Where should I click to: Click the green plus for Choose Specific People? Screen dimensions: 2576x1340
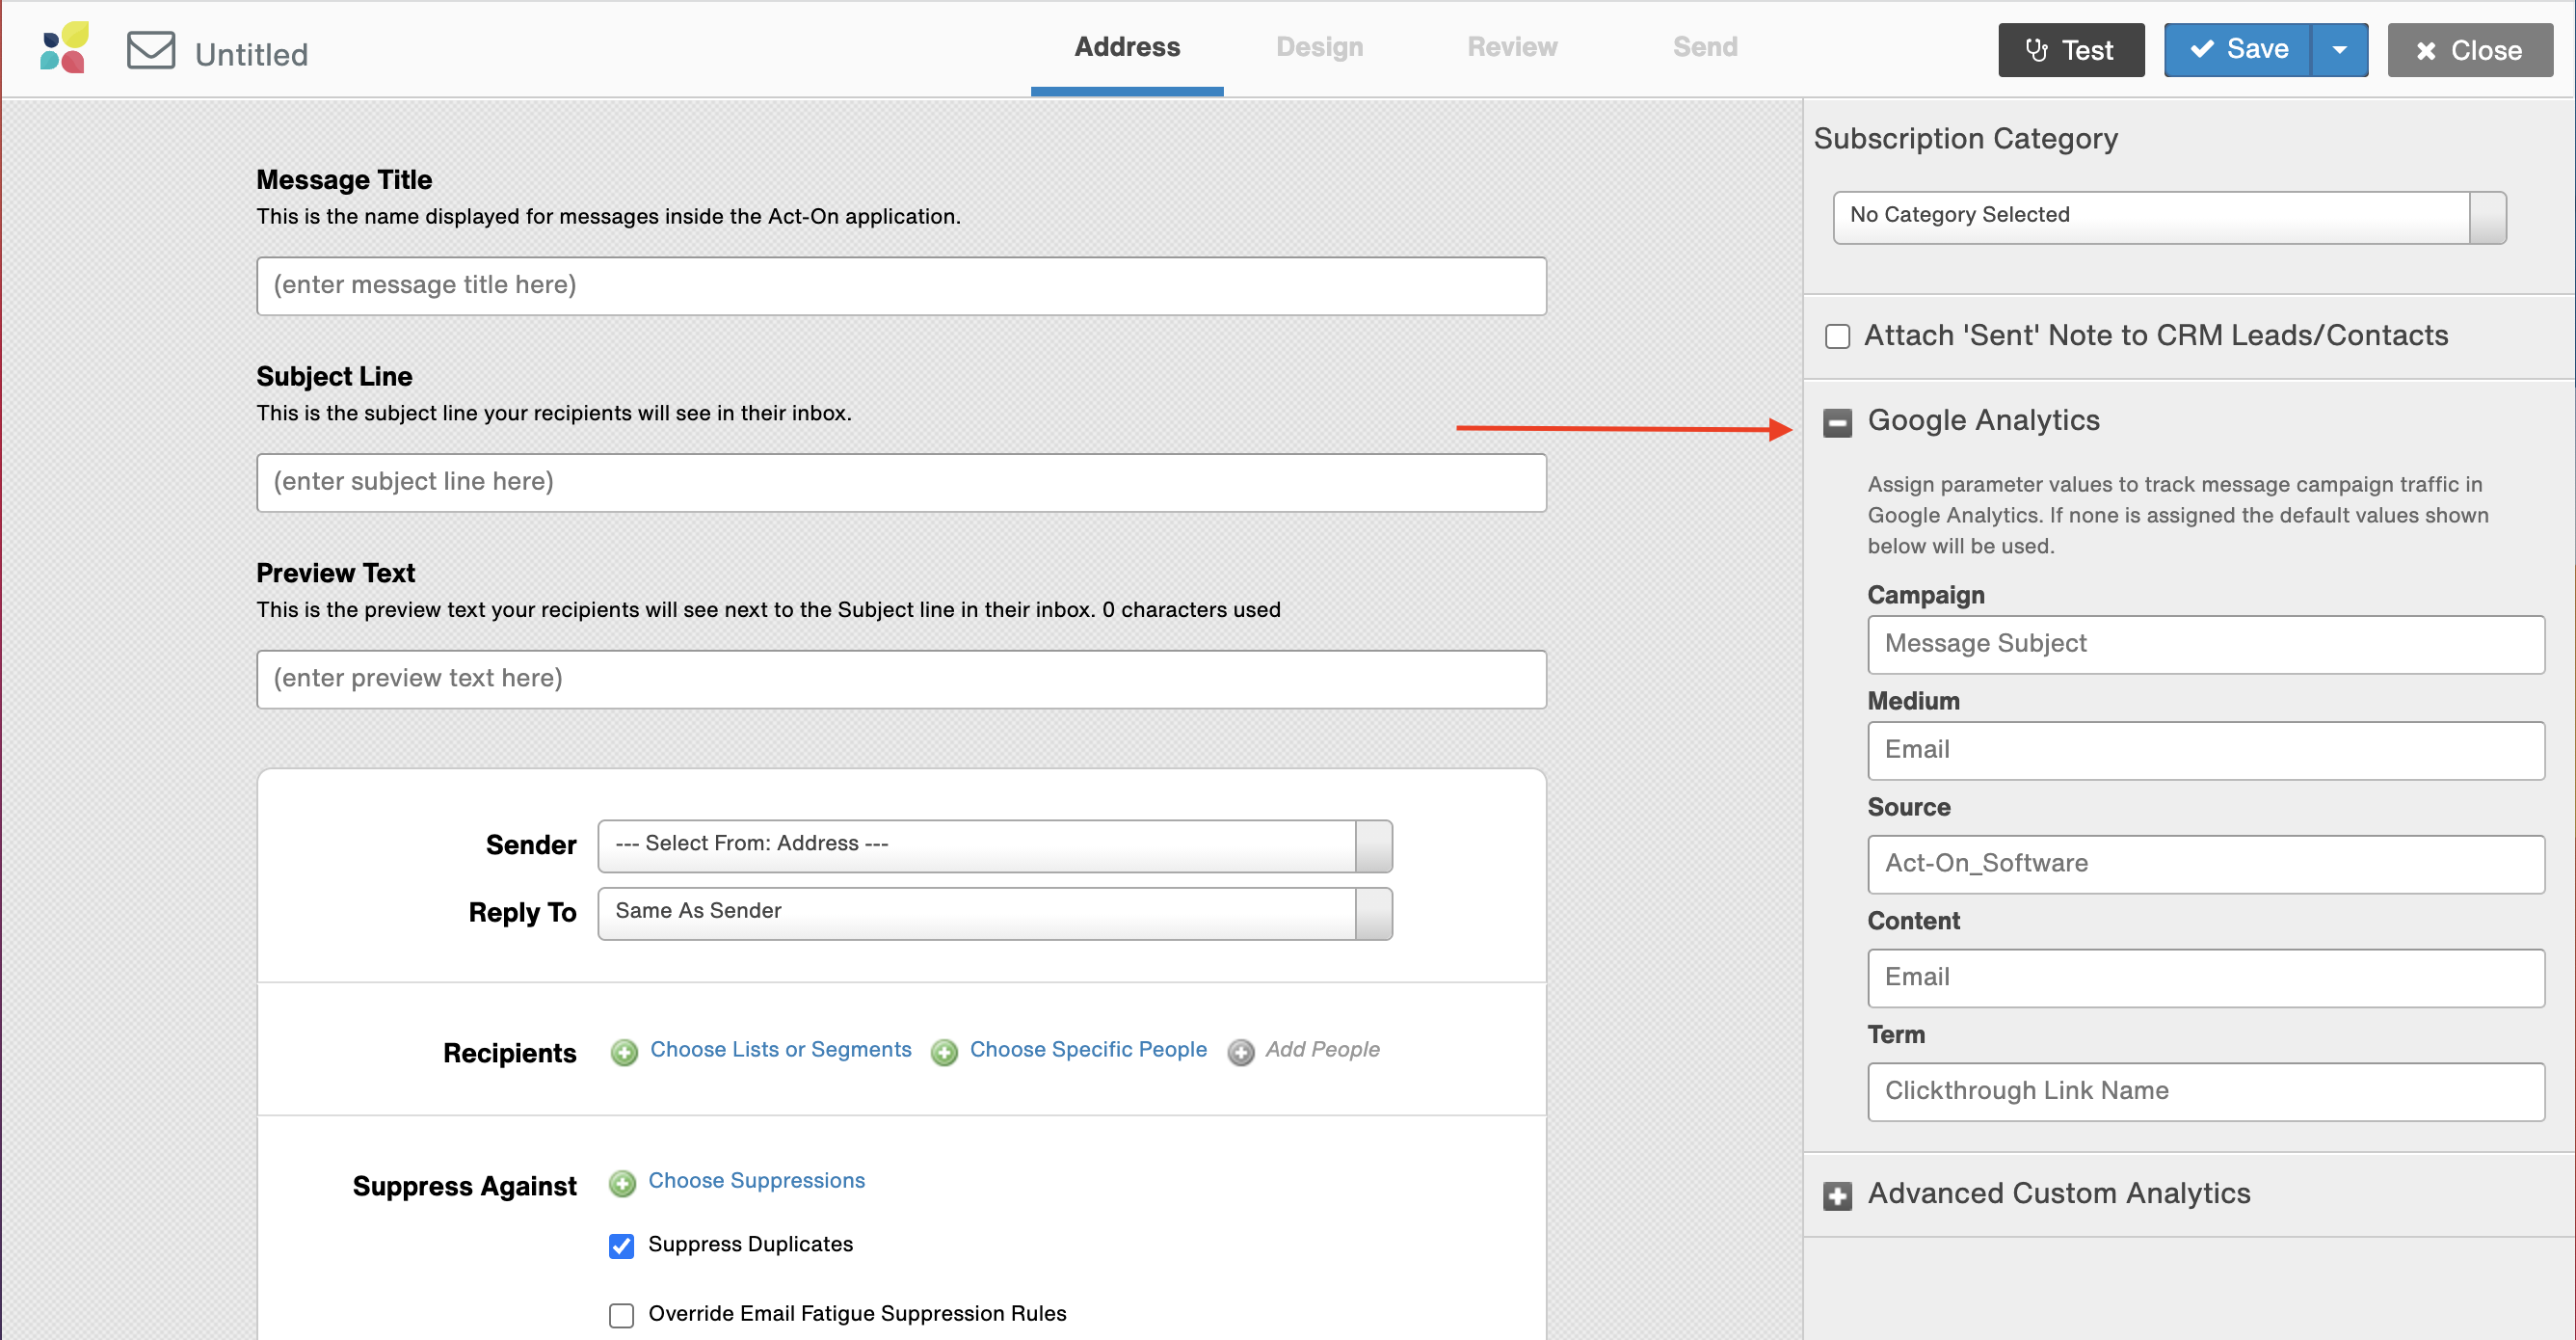point(944,1052)
